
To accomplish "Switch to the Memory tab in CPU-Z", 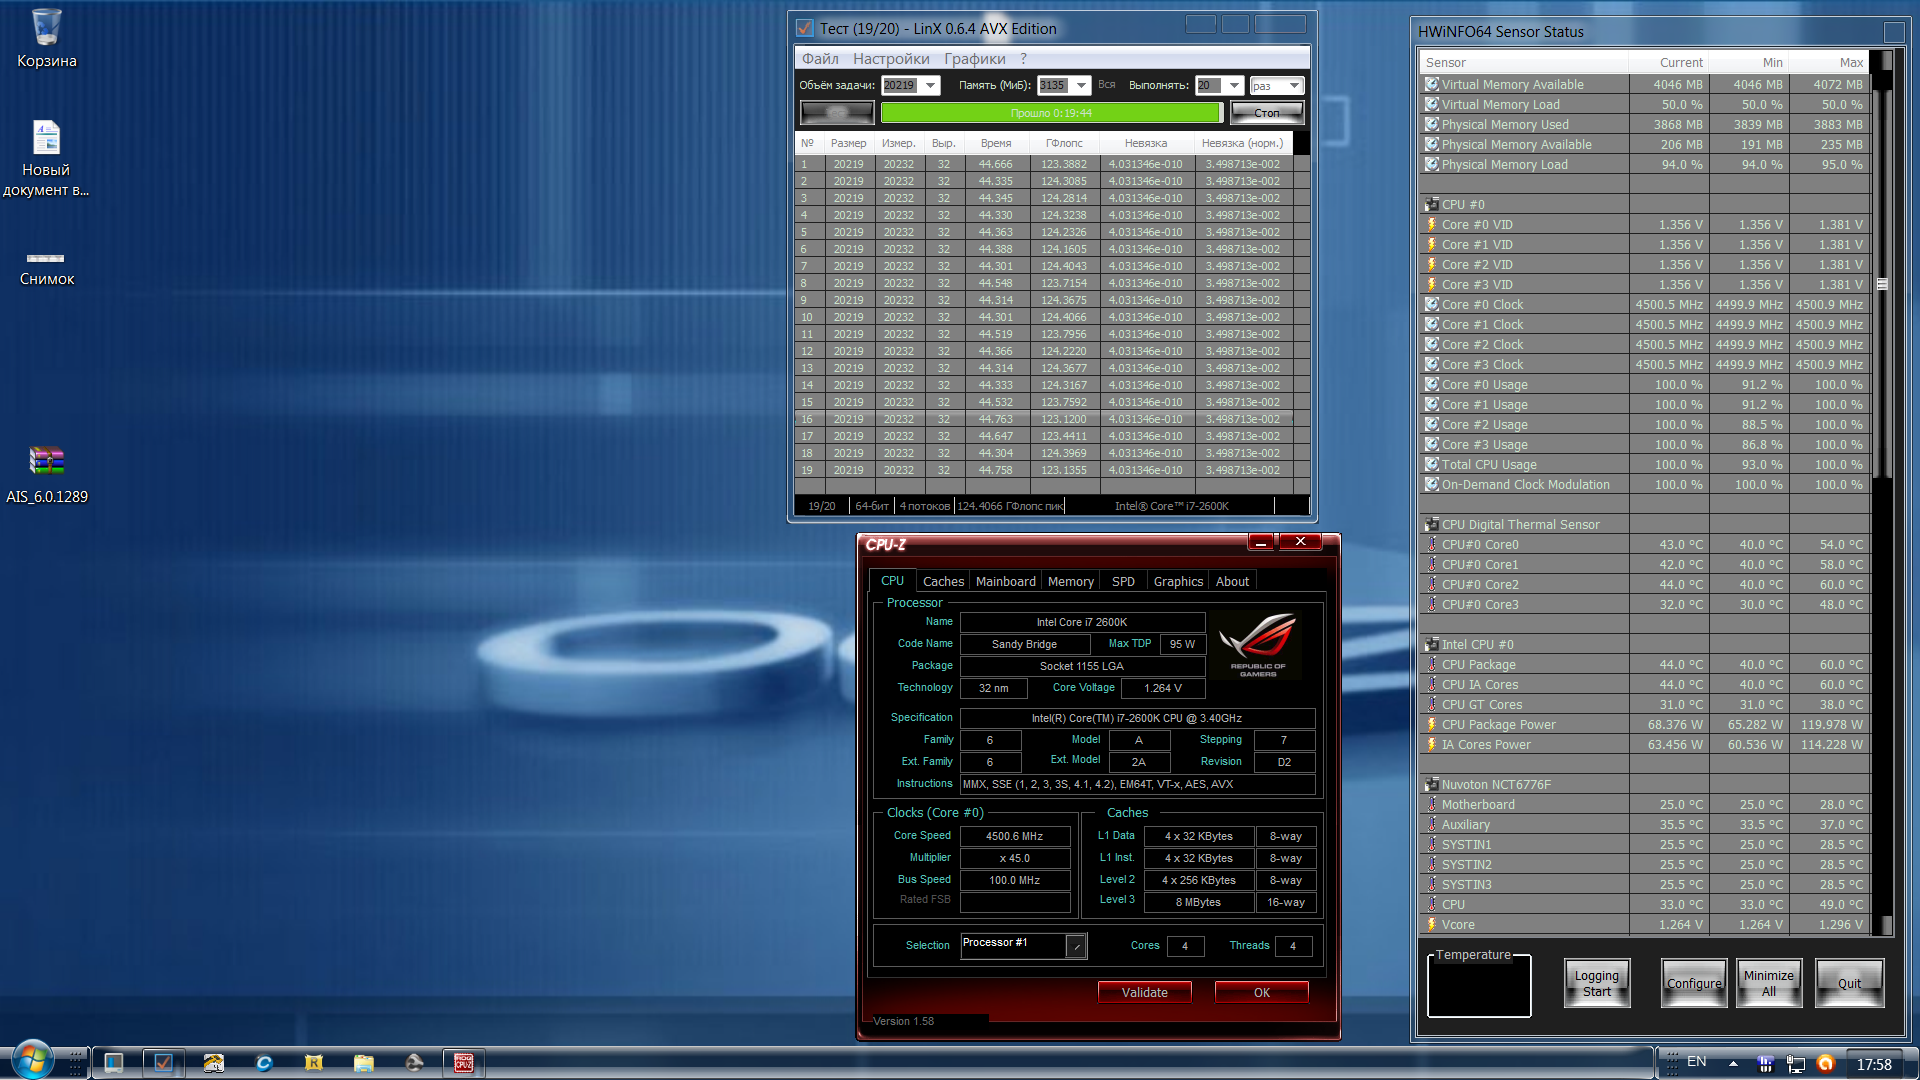I will point(1070,581).
